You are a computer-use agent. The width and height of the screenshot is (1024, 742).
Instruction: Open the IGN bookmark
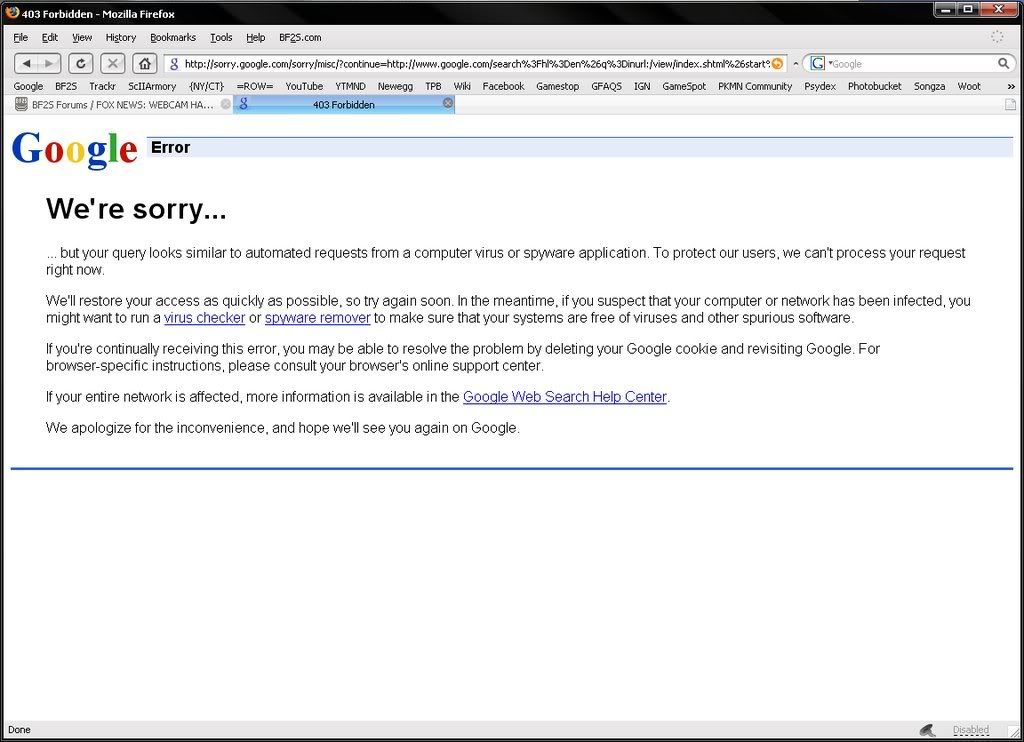coord(642,86)
